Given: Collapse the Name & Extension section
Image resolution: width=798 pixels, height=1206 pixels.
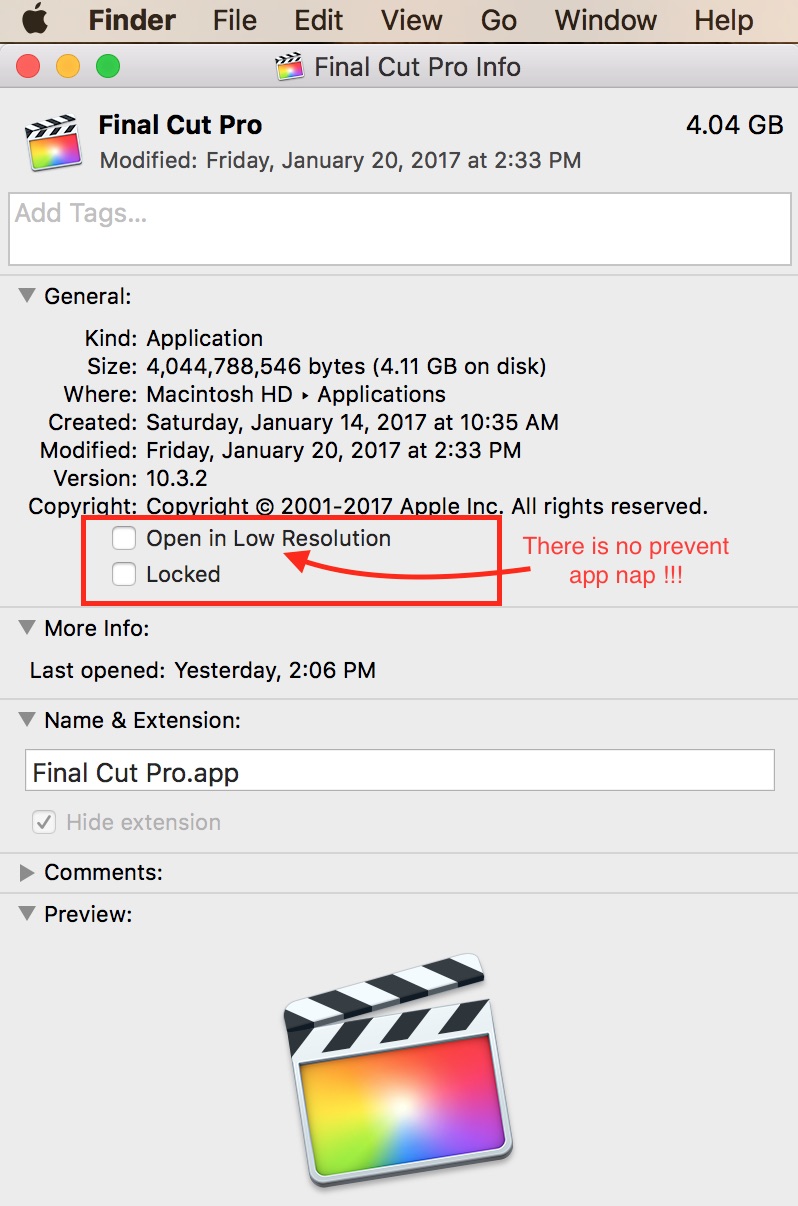Looking at the screenshot, I should (x=25, y=720).
